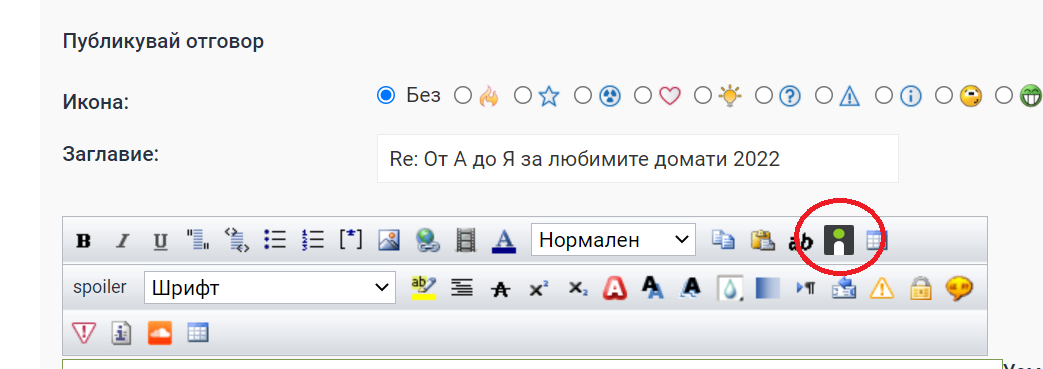Apply yellow highlight with the ab marker icon

424,288
